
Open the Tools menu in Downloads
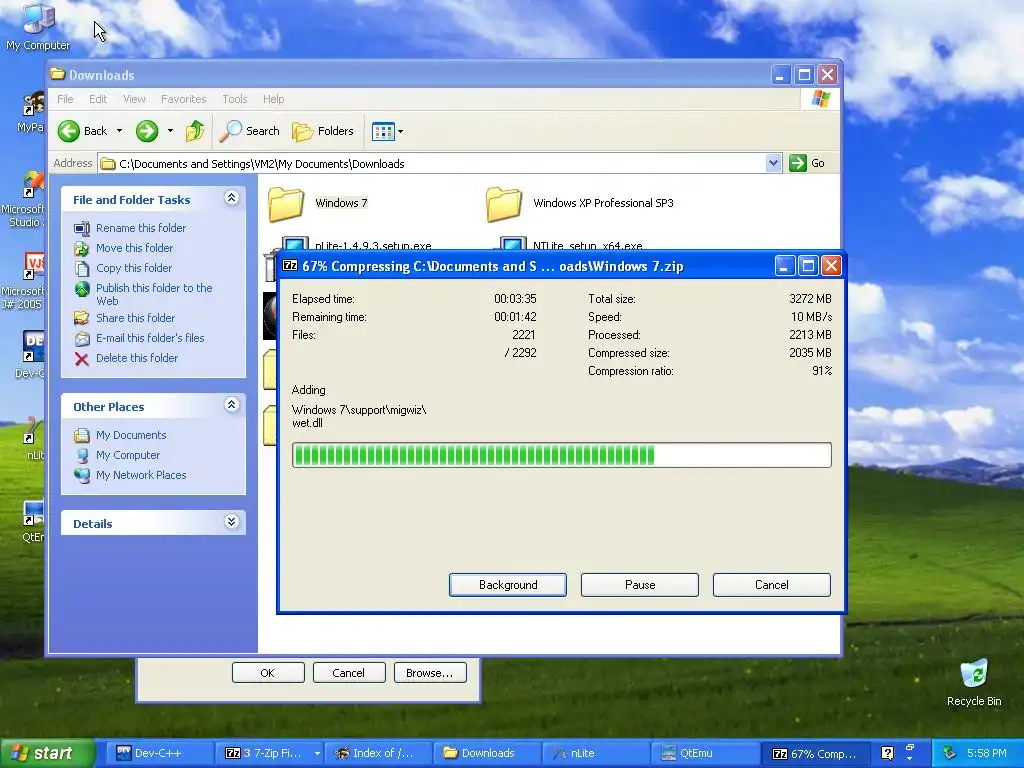(234, 99)
